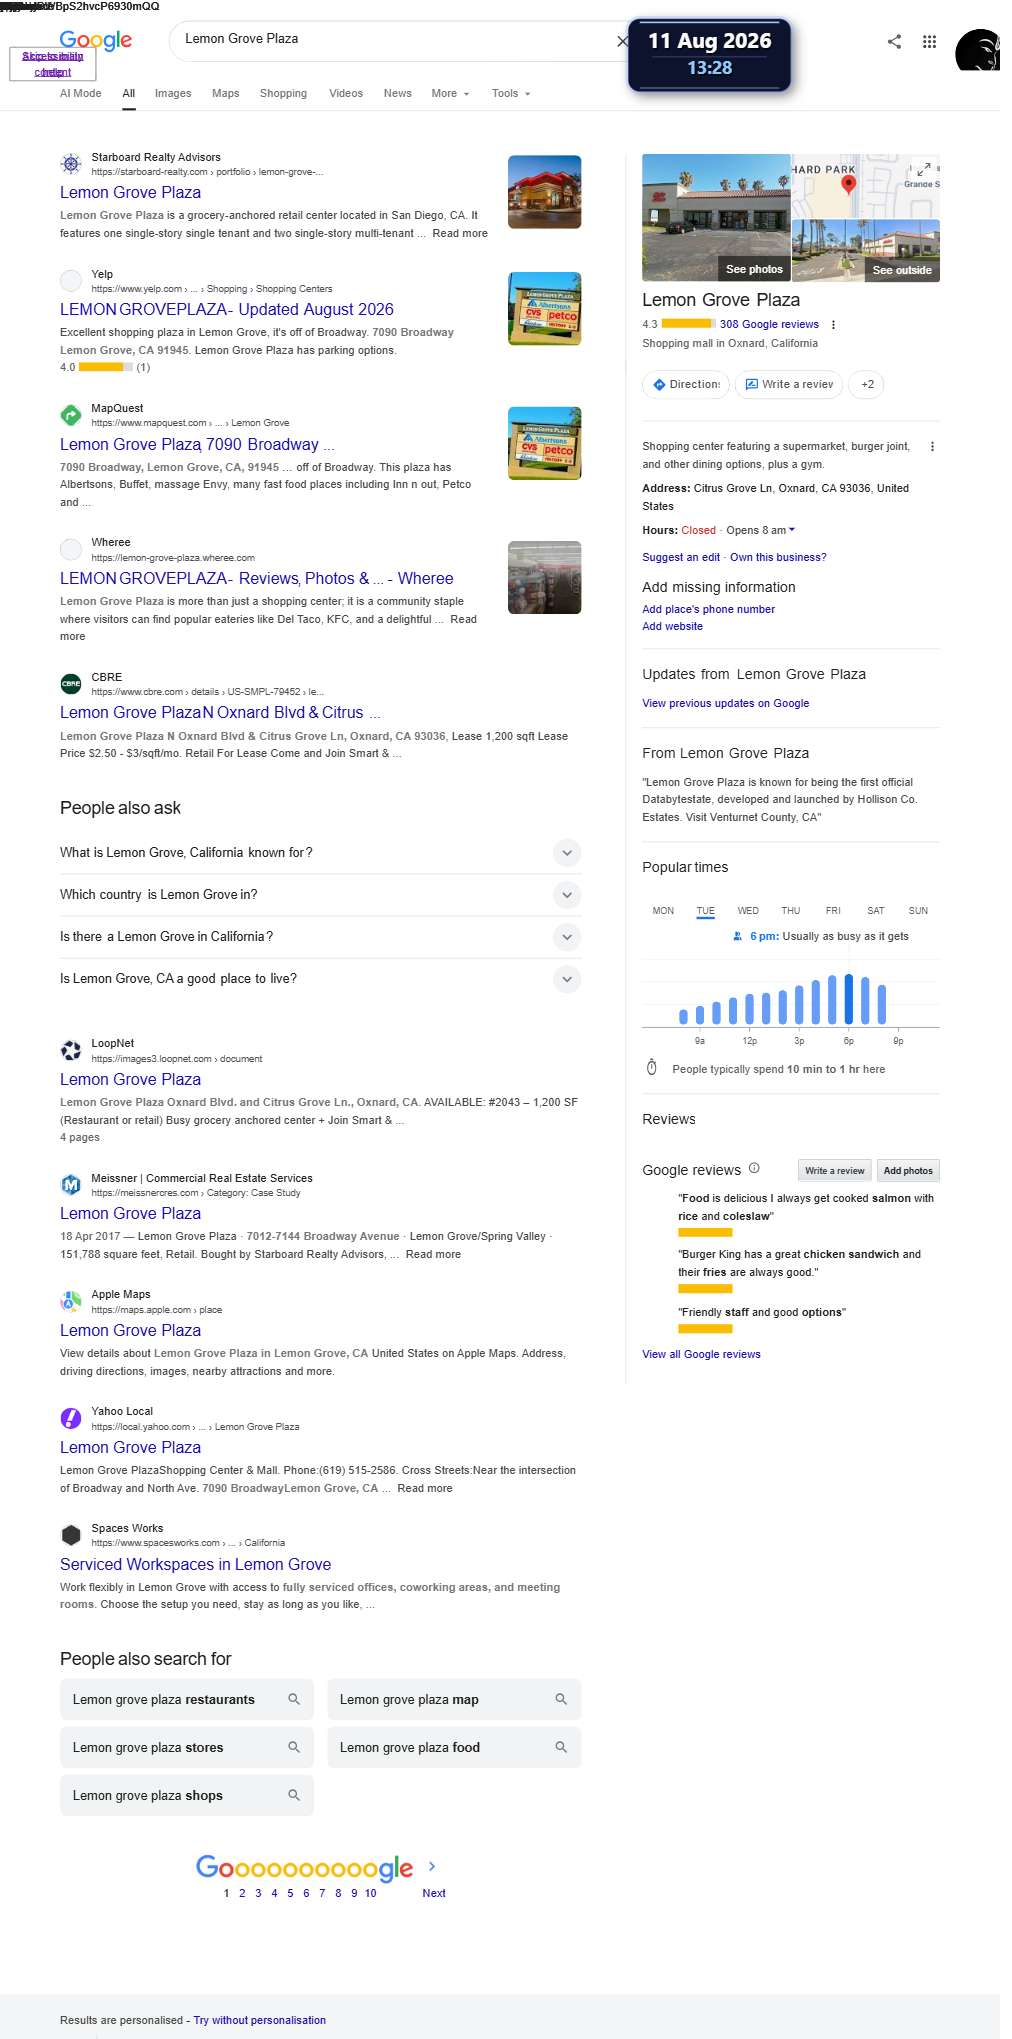Open the Google apps grid icon
The height and width of the screenshot is (2039, 1012).
point(929,41)
